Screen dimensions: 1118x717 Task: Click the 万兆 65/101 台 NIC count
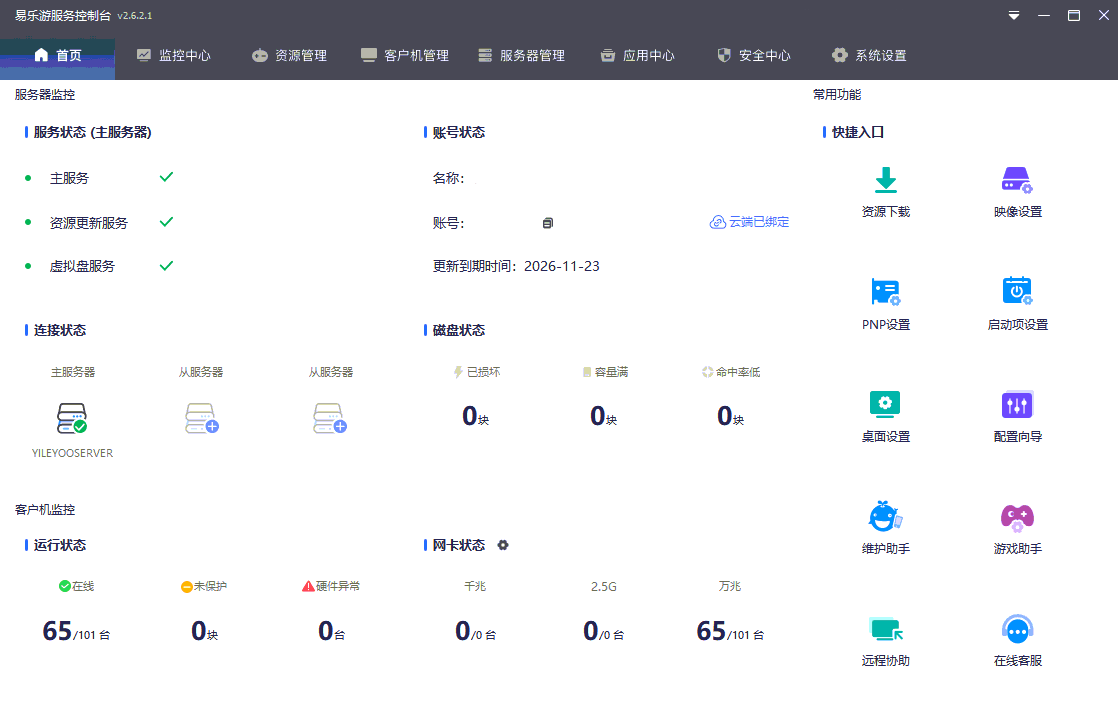(x=730, y=631)
